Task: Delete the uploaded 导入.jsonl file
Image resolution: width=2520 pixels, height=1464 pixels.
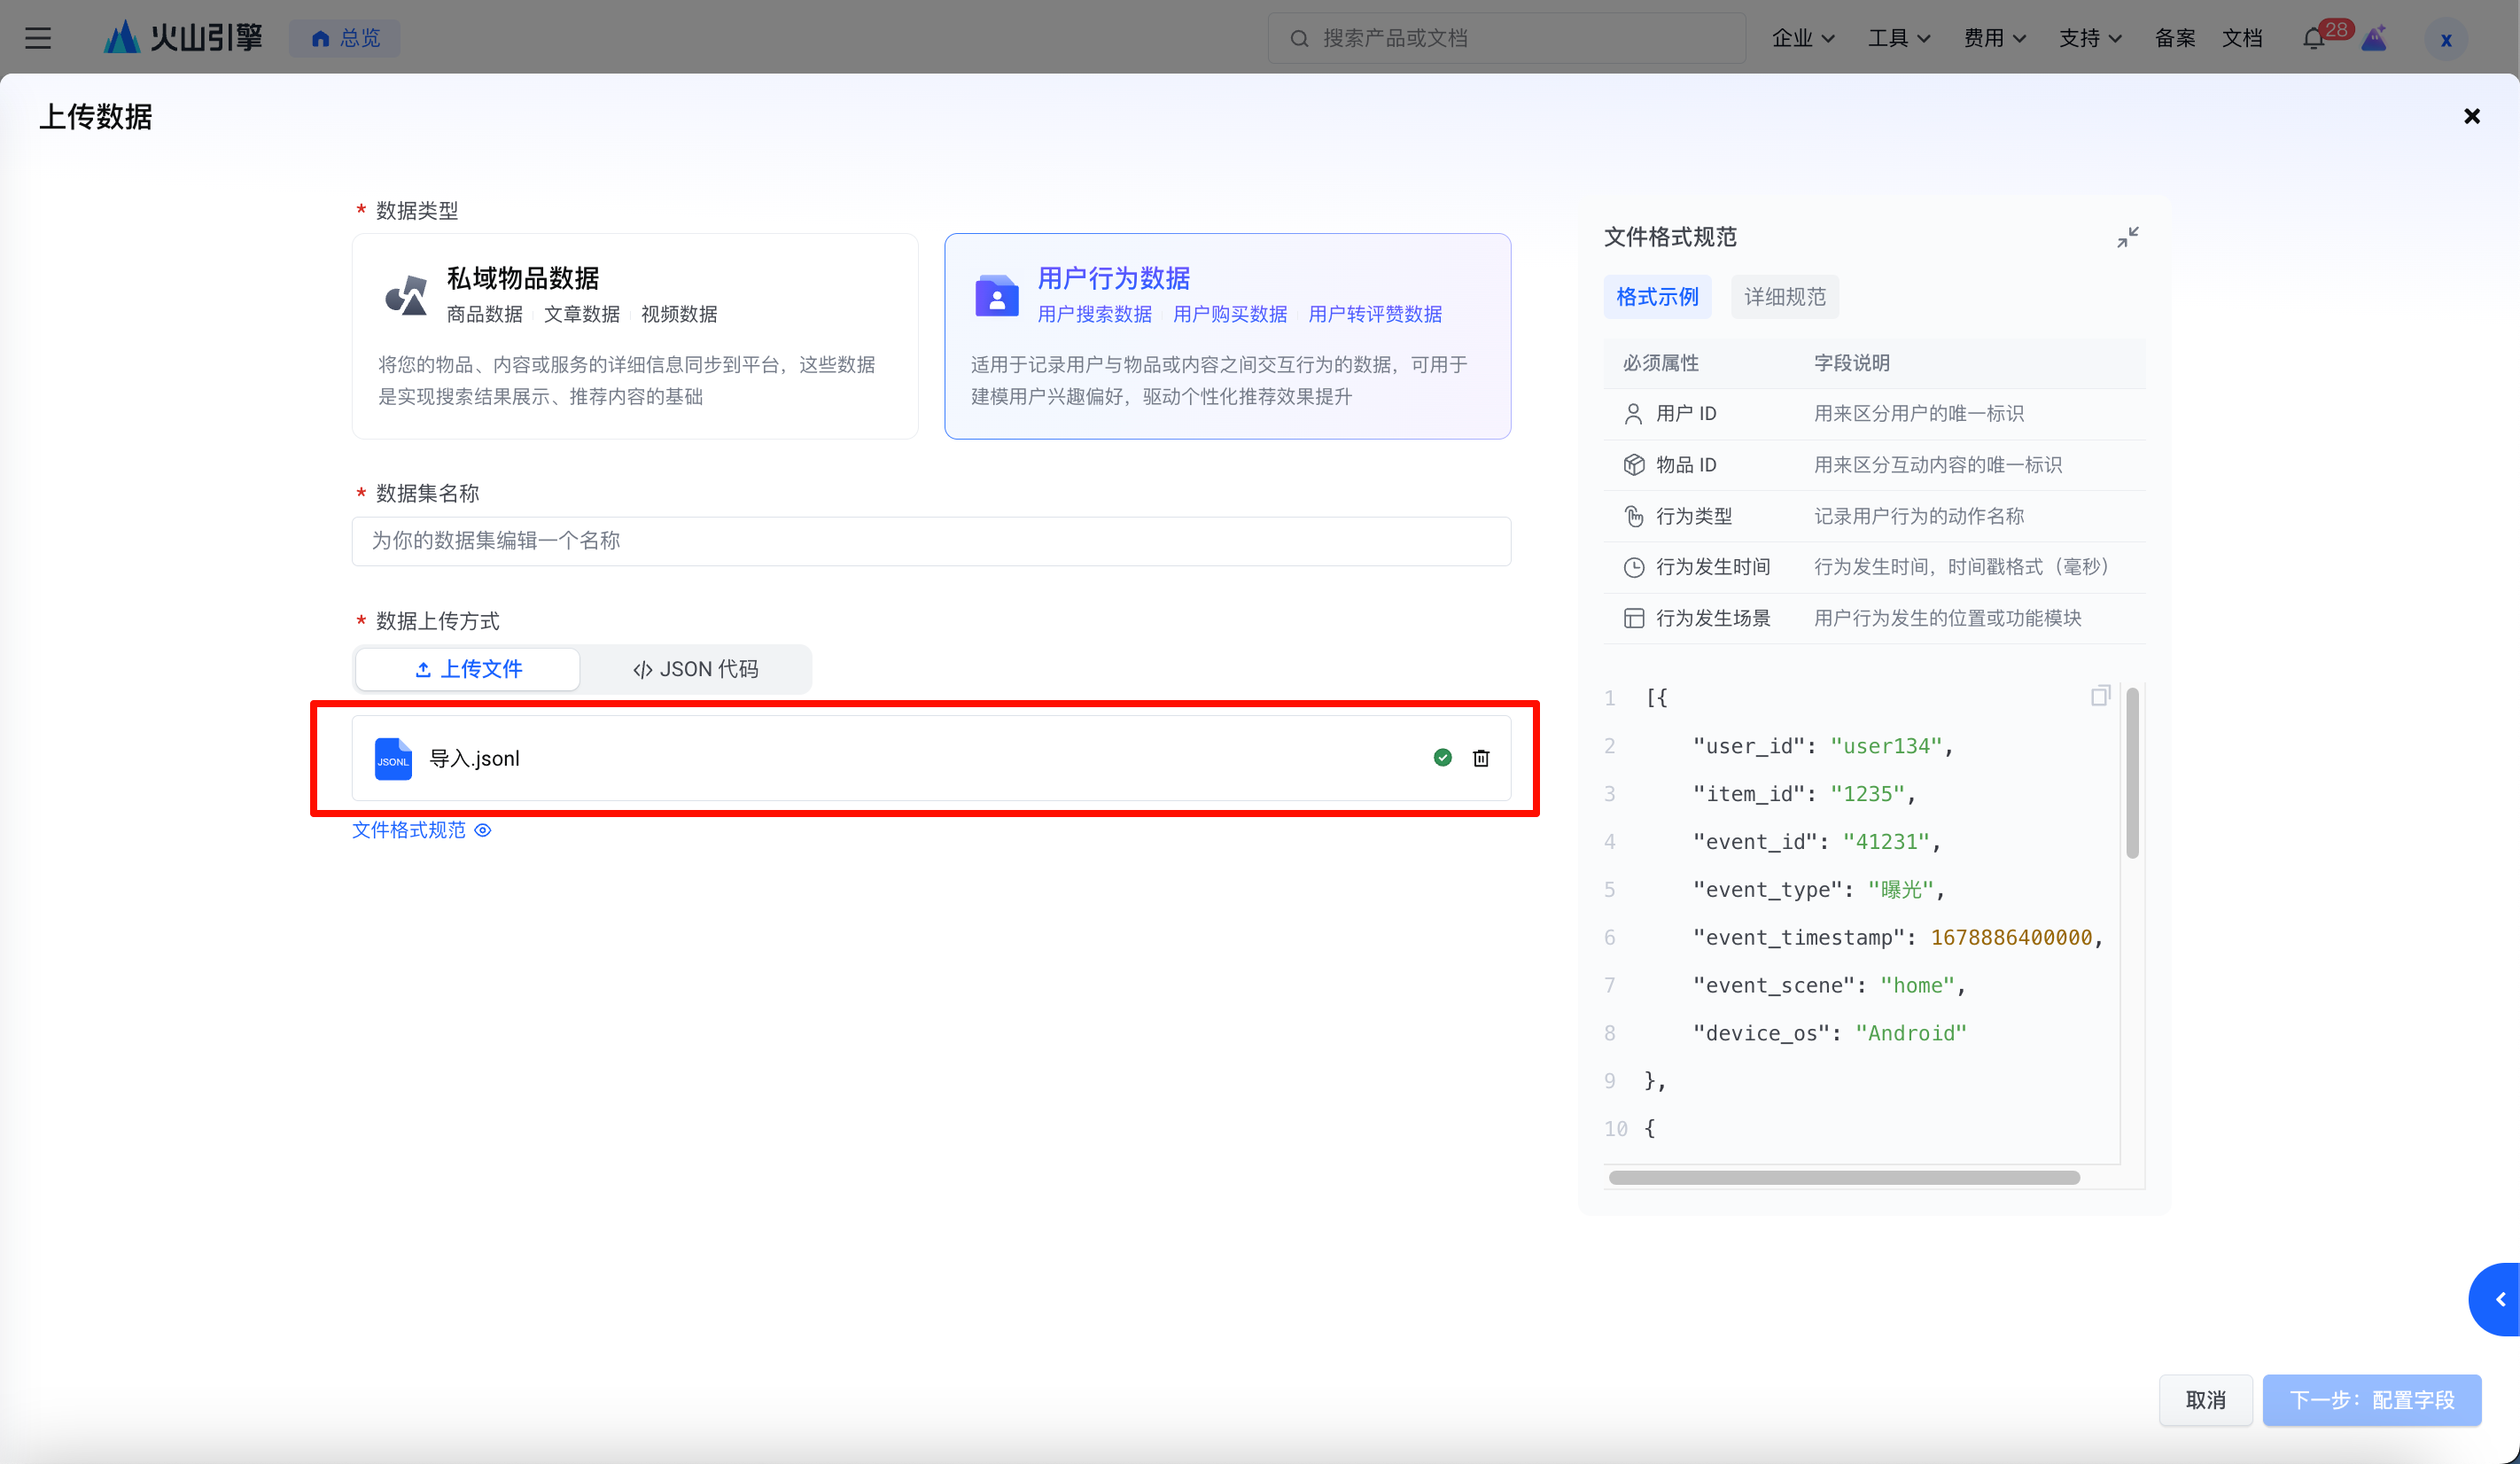Action: 1481,758
